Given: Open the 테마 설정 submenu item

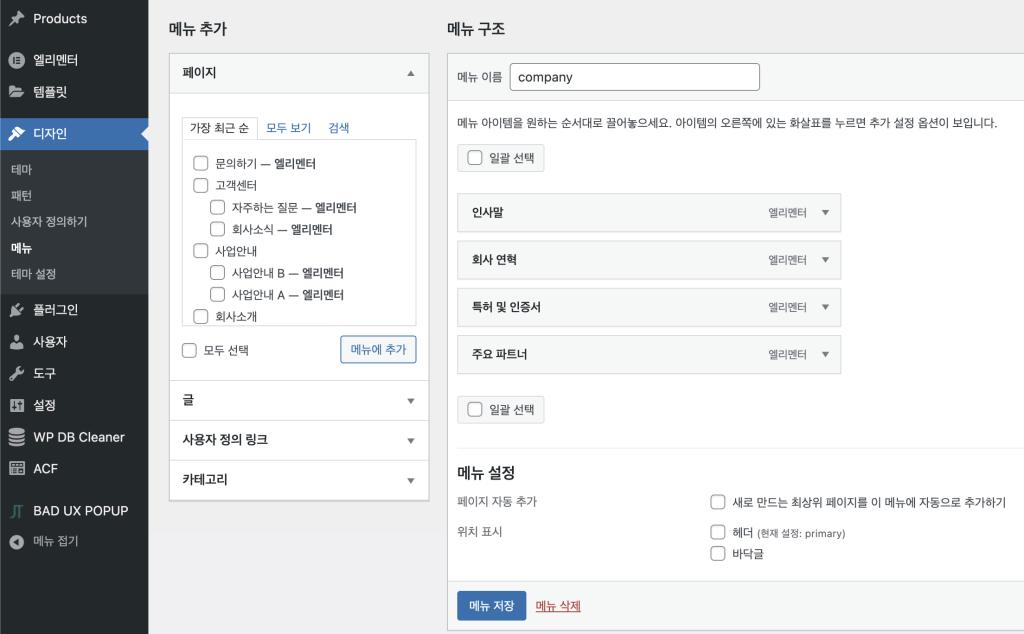Looking at the screenshot, I should coord(33,274).
